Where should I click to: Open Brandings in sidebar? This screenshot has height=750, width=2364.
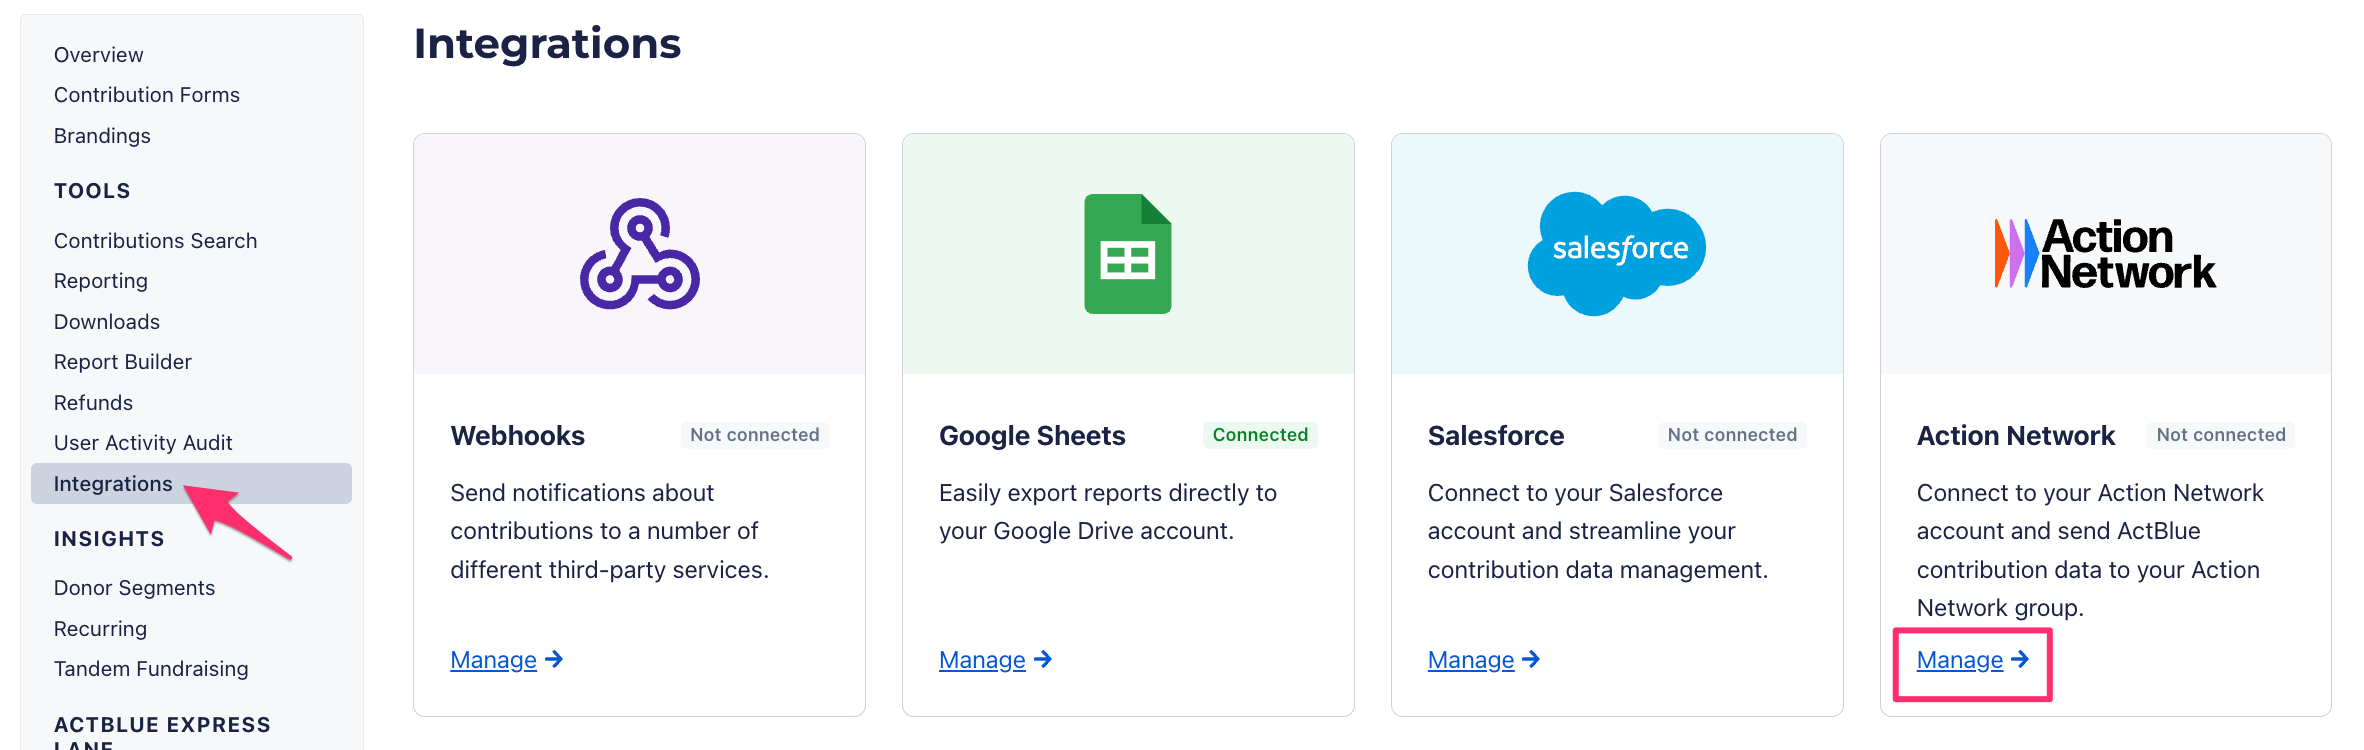(102, 136)
